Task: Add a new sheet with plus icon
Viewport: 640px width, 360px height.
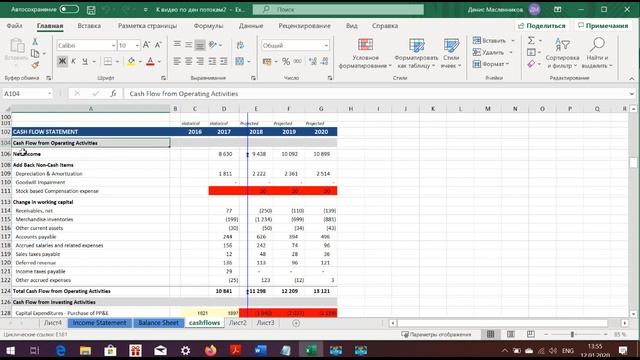Action: tap(296, 323)
